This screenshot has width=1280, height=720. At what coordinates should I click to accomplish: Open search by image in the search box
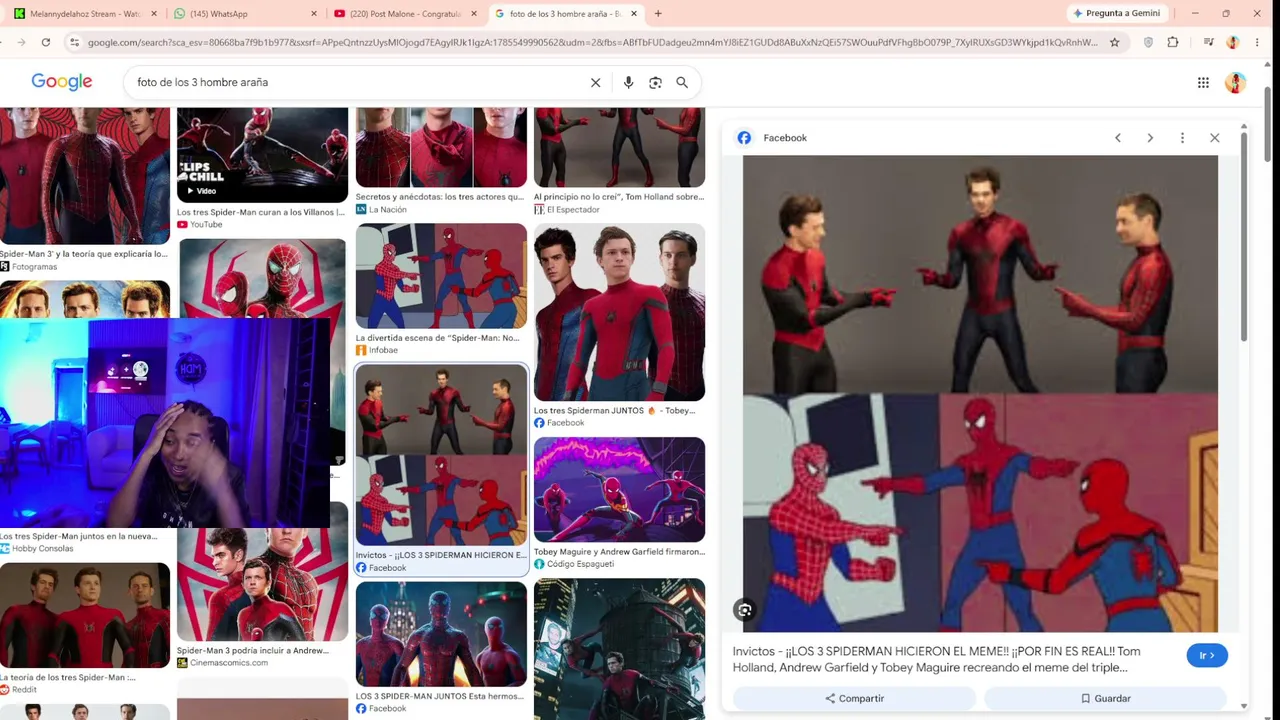pos(655,83)
